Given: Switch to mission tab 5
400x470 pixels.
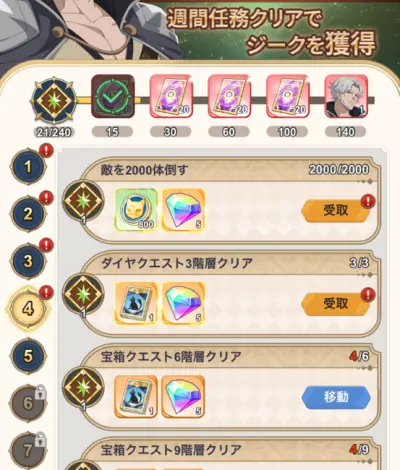Looking at the screenshot, I should pos(28,356).
